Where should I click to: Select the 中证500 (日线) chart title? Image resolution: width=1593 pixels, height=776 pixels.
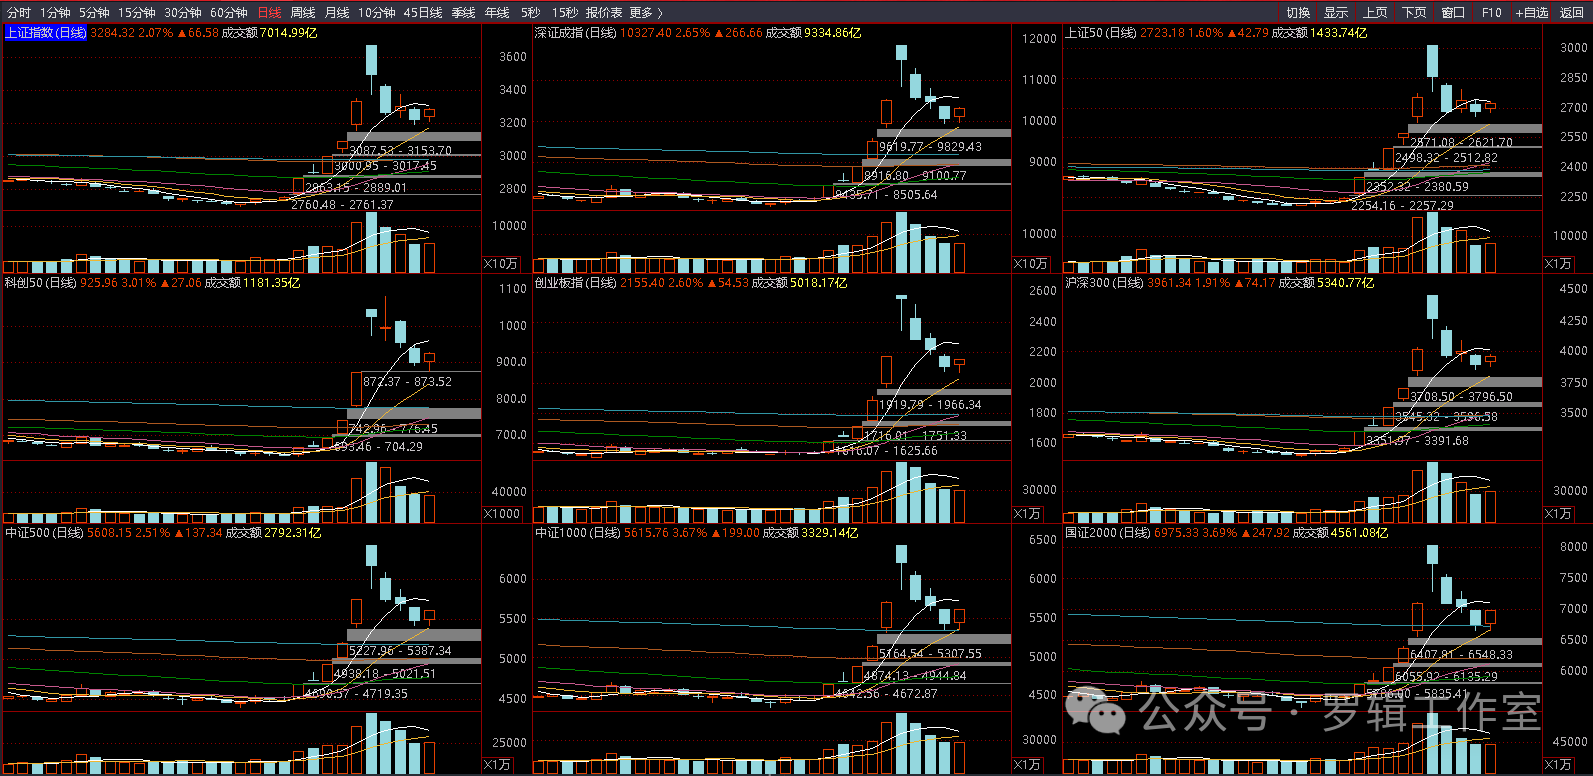44,533
